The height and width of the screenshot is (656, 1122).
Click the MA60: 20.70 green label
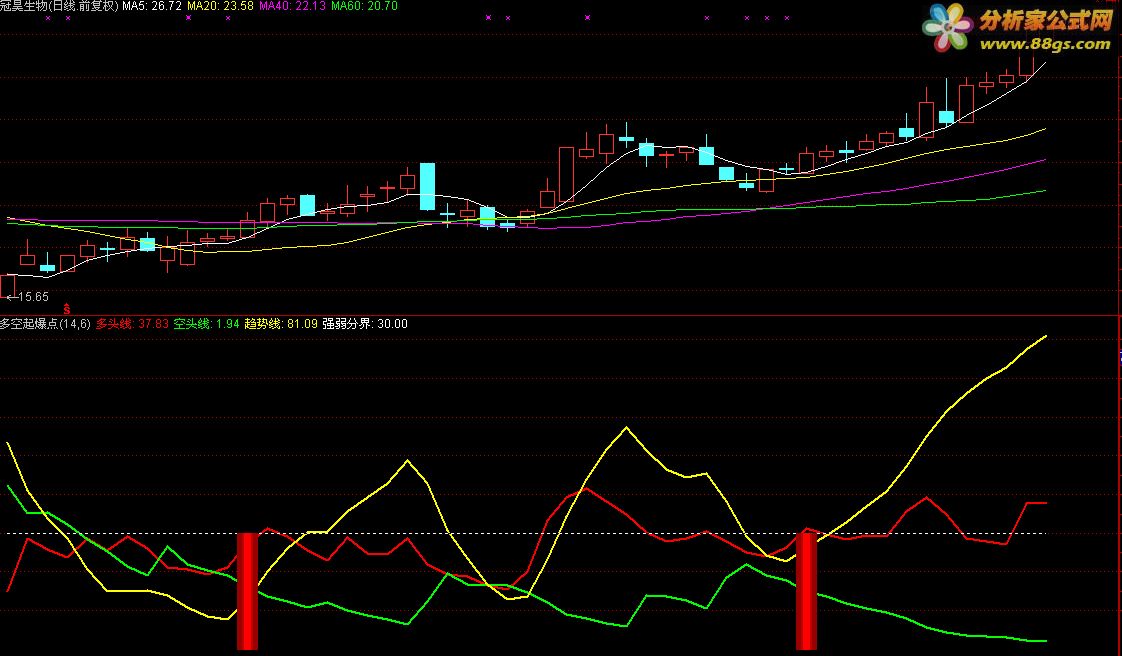pos(364,6)
